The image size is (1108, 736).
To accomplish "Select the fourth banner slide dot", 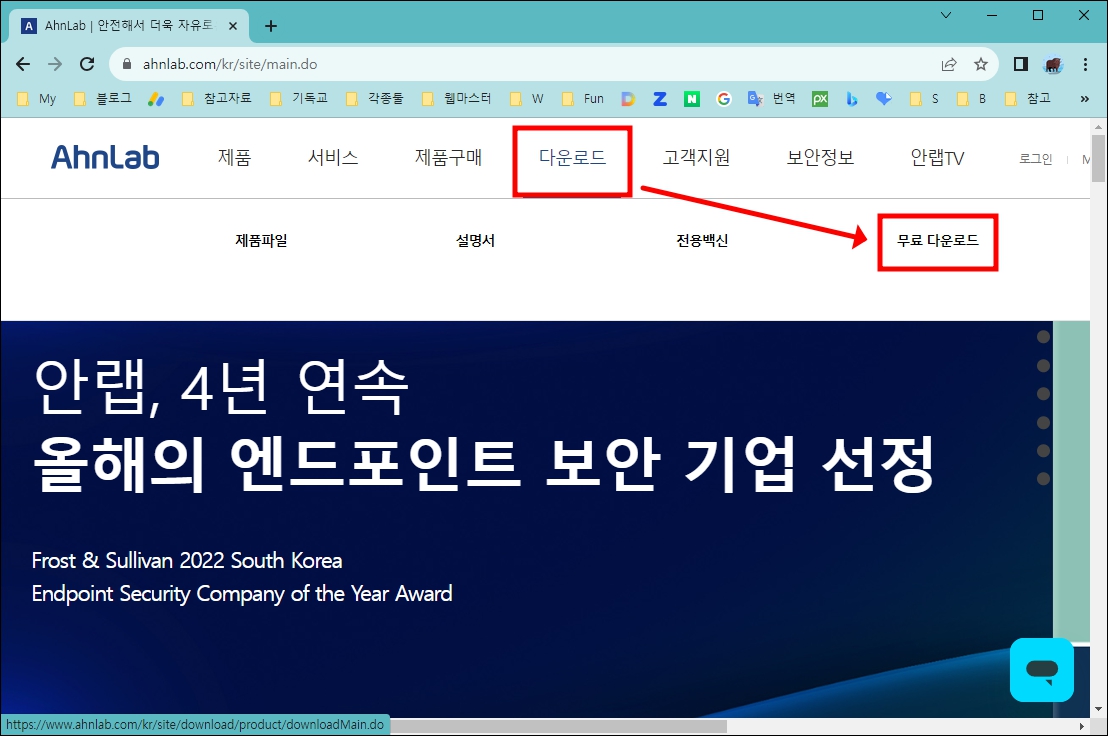I will 1043,422.
